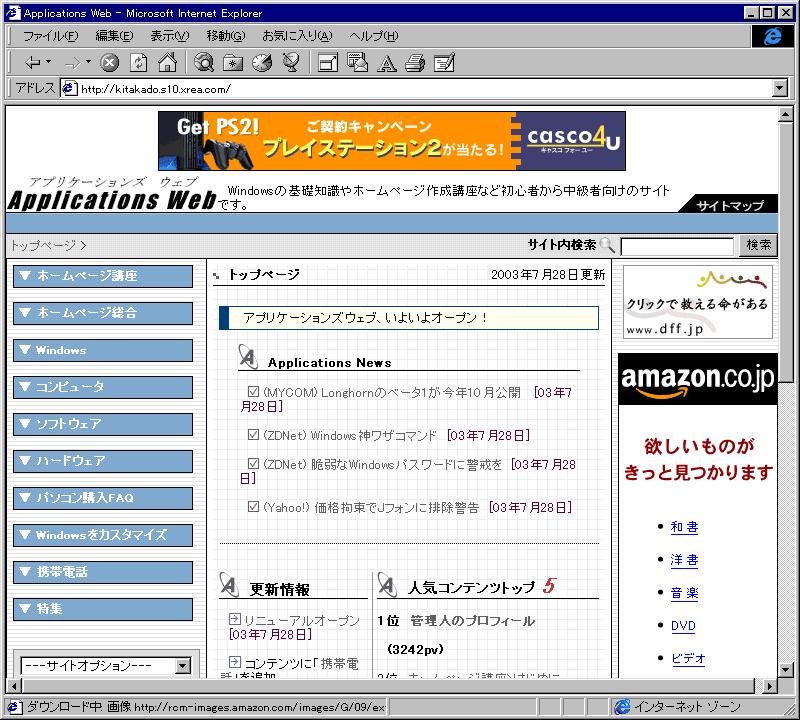The height and width of the screenshot is (720, 800).
Task: Expand the Windows sidebar menu
Action: 103,350
